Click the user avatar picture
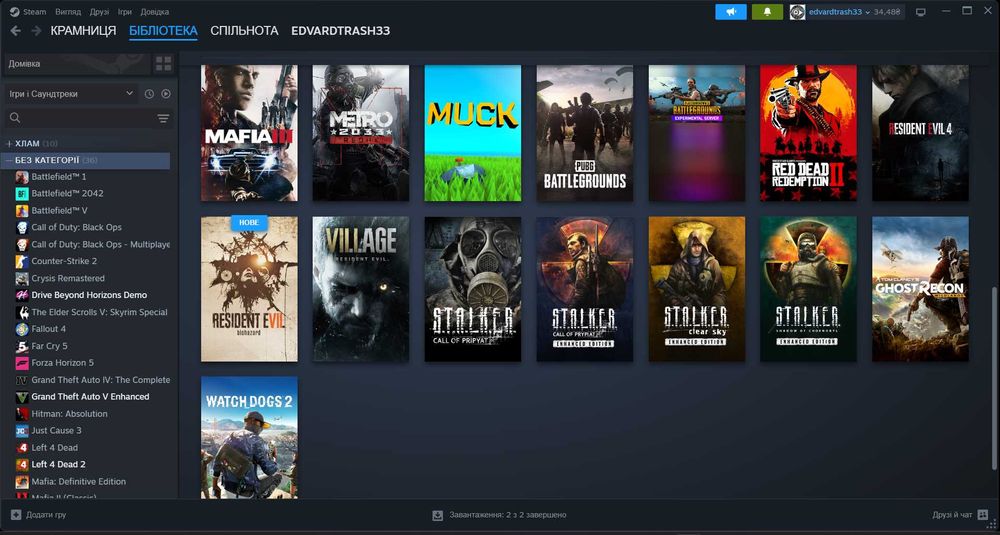This screenshot has height=535, width=1000. (x=797, y=11)
